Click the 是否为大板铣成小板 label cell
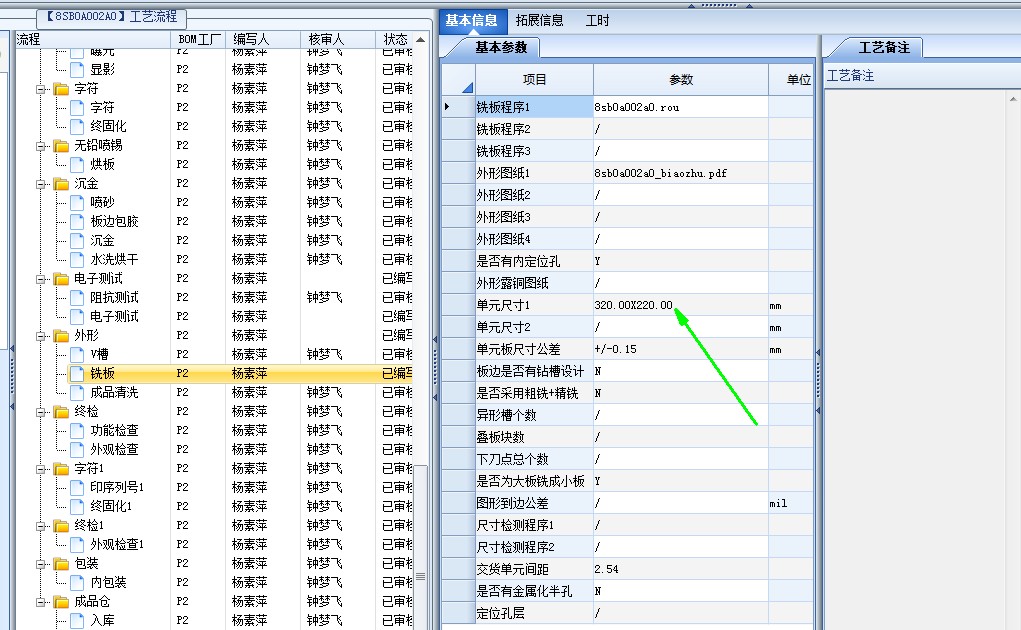This screenshot has height=630, width=1021. tap(534, 482)
